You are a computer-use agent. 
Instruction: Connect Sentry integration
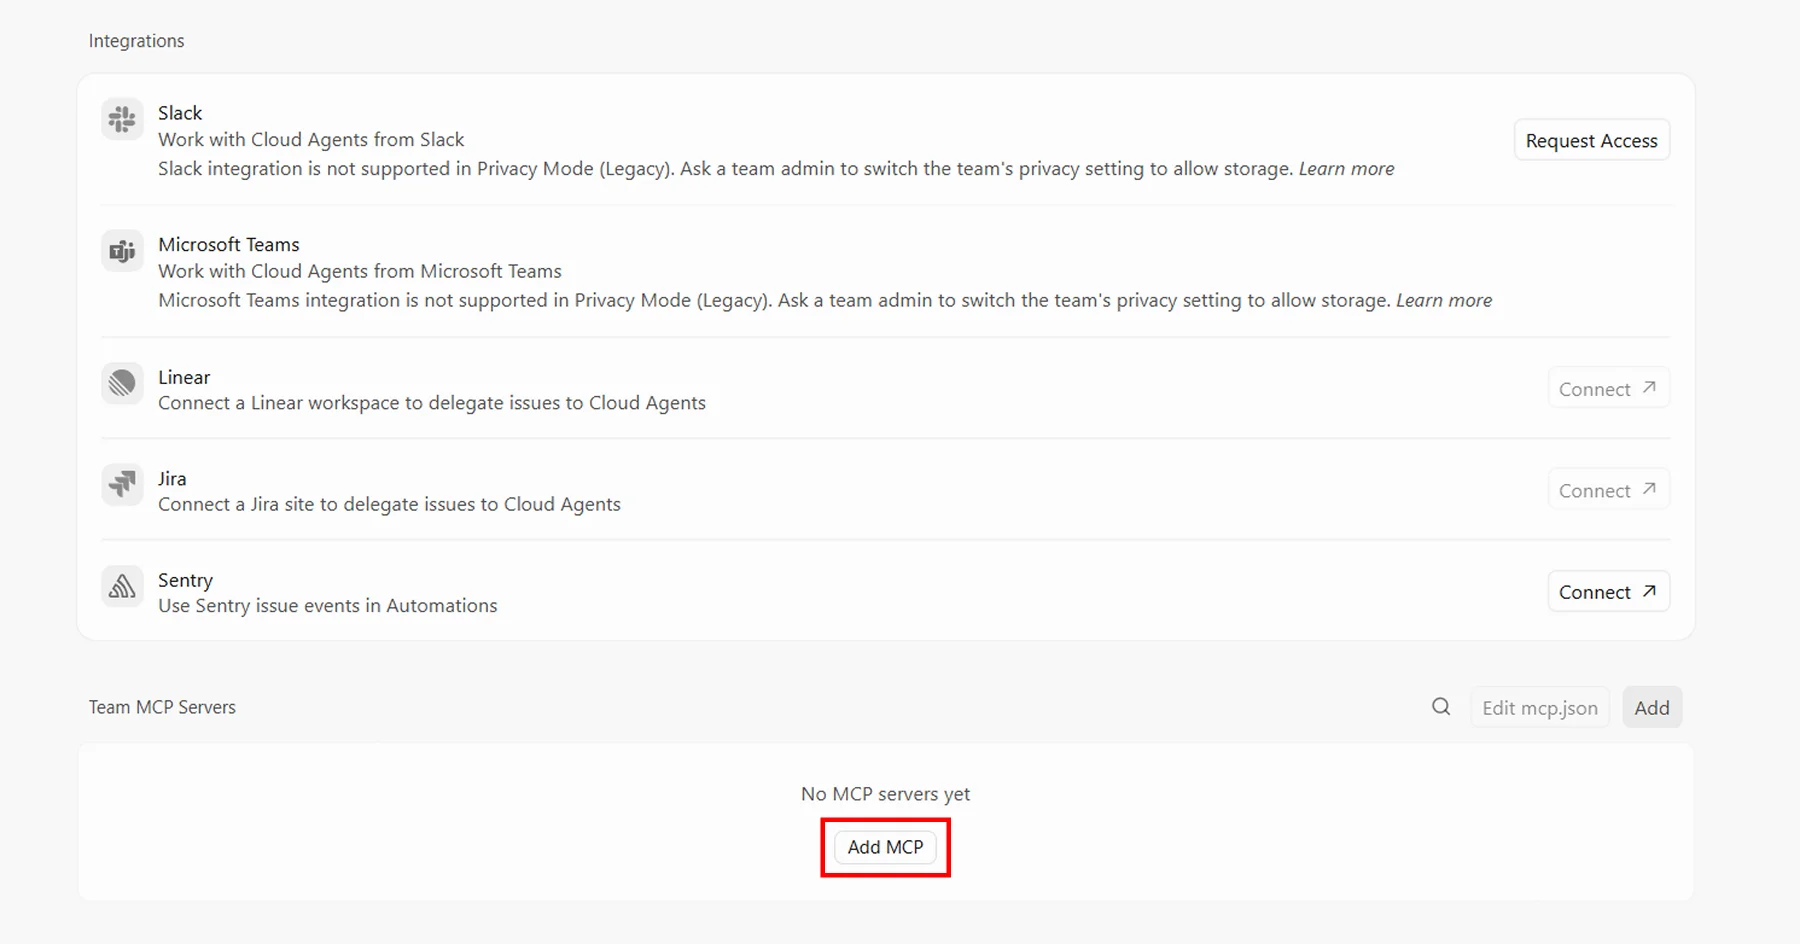[x=1608, y=592]
